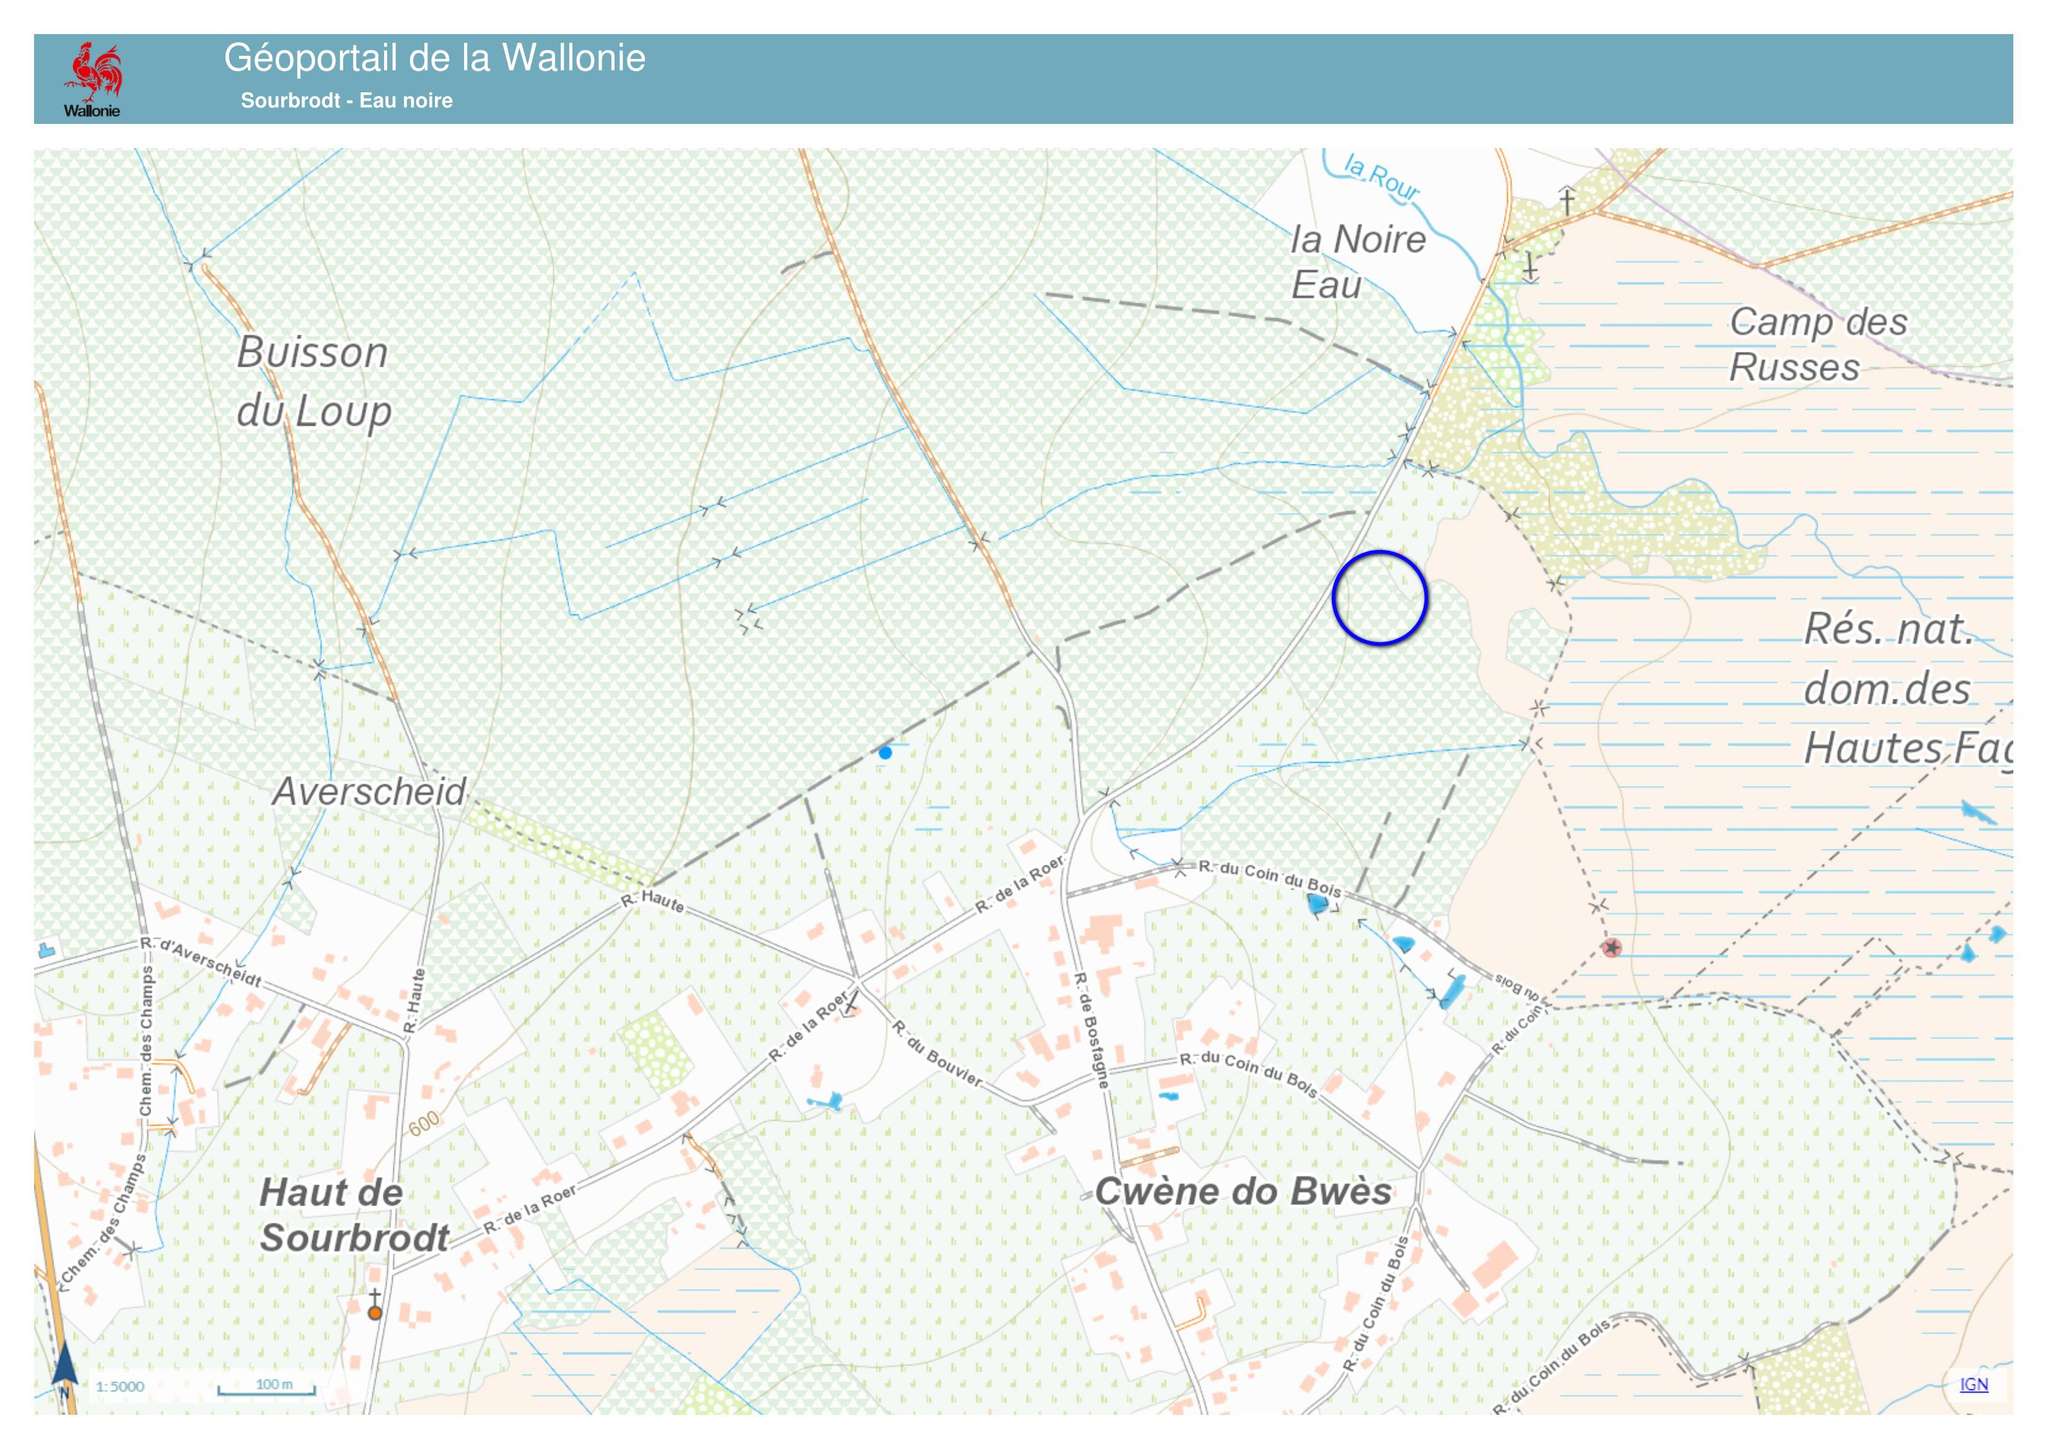Click the 1:5000 scale text
This screenshot has width=2048, height=1449.
[x=120, y=1387]
